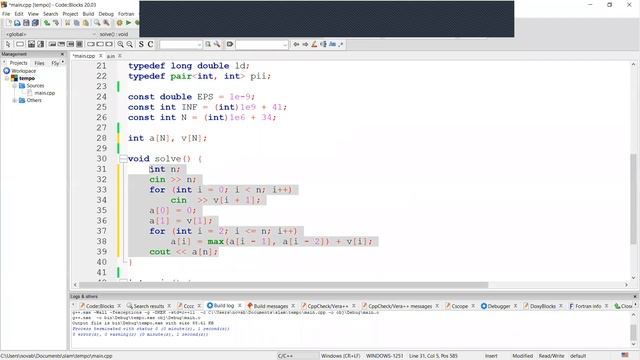640x360 pixels.
Task: Open the solve() function dropdown
Action: tap(119, 34)
